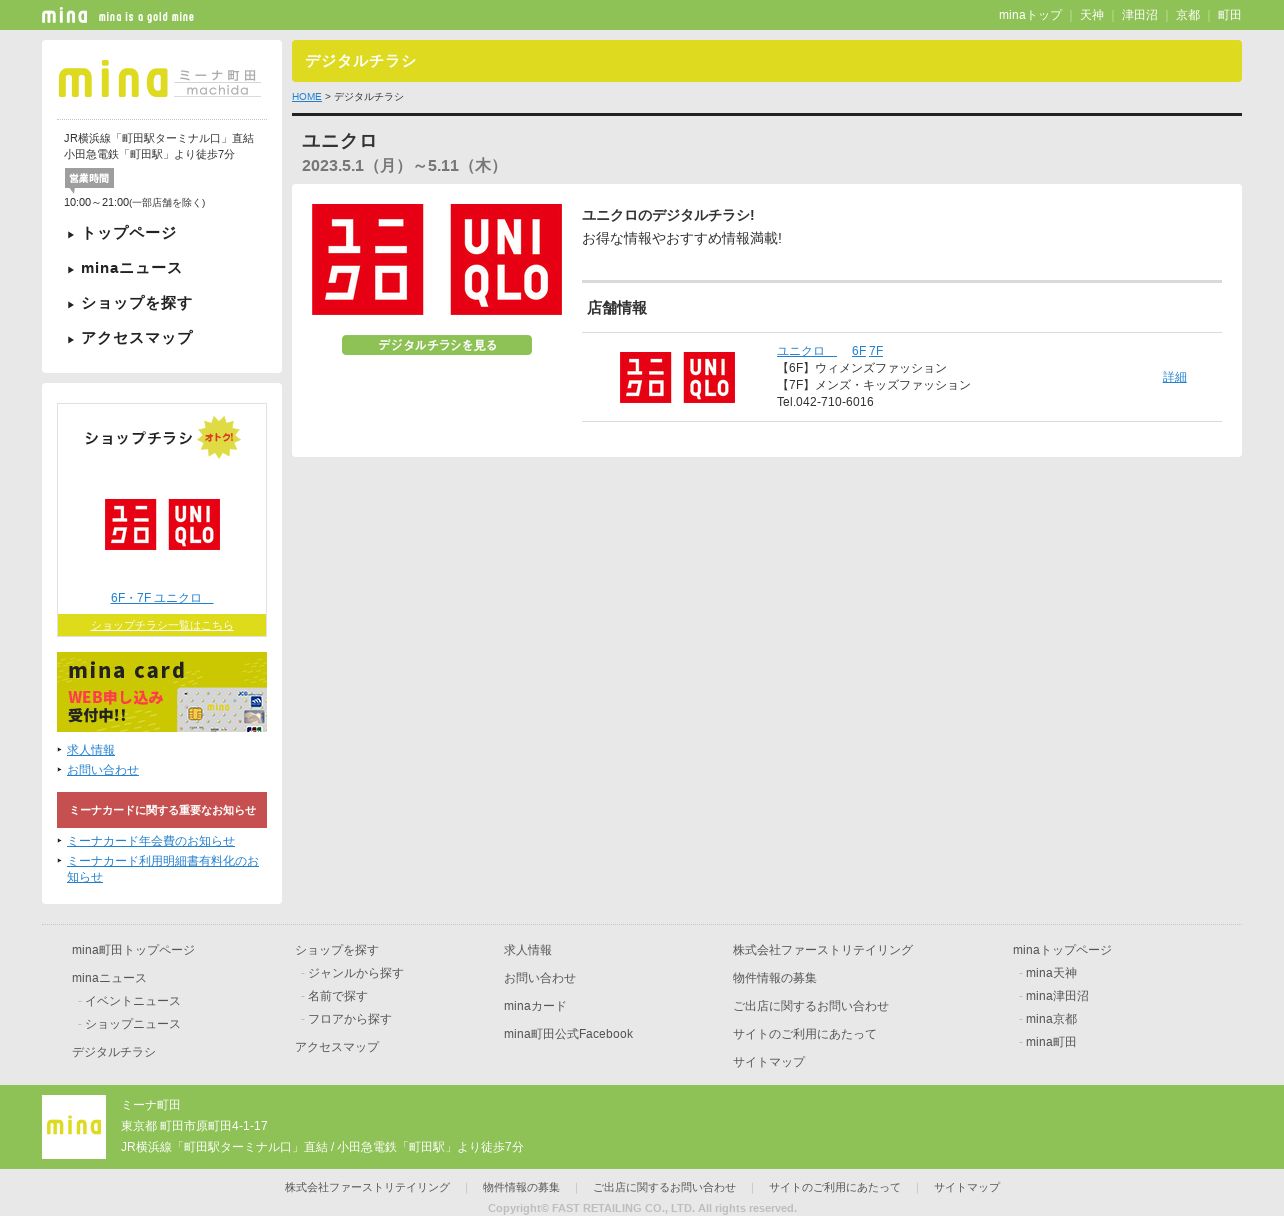The image size is (1284, 1216).
Task: Open ショップを探す in sidebar menu
Action: pyautogui.click(x=137, y=303)
